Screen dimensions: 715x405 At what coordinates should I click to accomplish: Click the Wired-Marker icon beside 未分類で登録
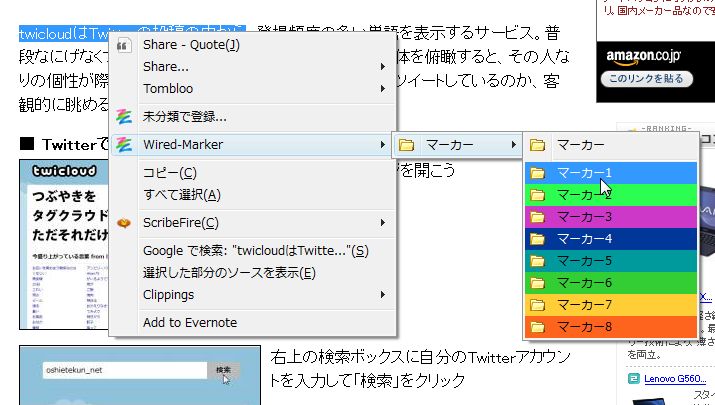[124, 117]
